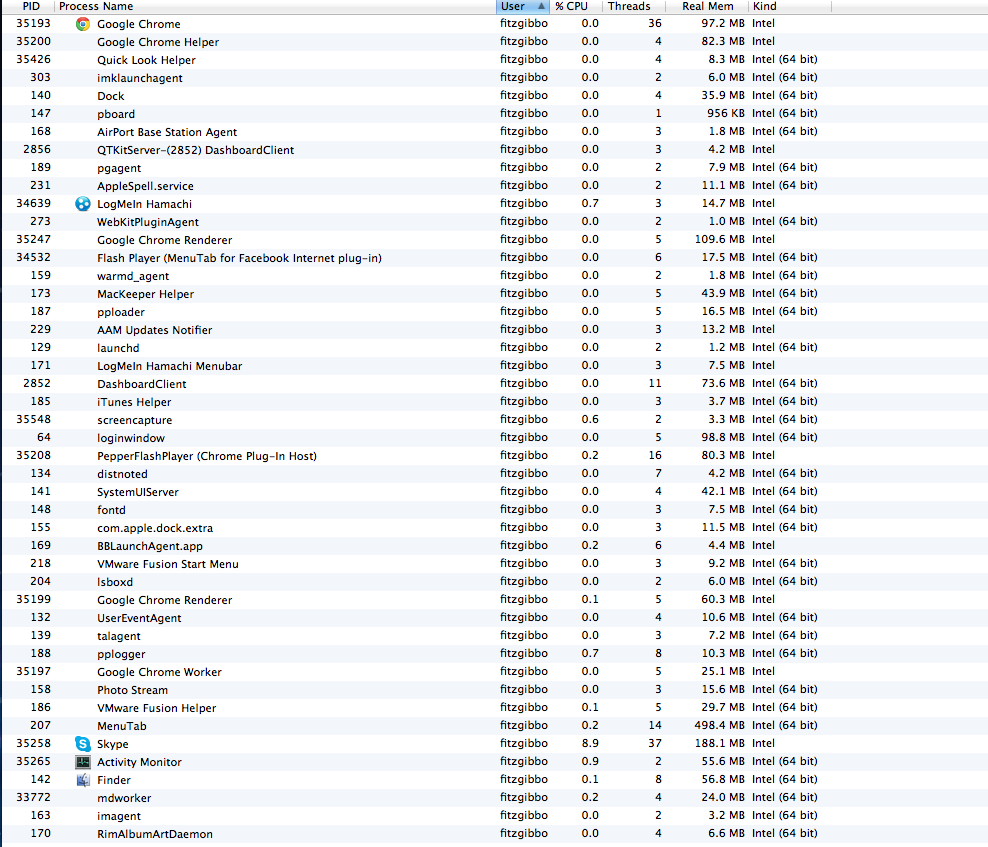Viewport: 988px width, 847px height.
Task: Click the LogMeIn Hamachi globe icon
Action: click(83, 204)
